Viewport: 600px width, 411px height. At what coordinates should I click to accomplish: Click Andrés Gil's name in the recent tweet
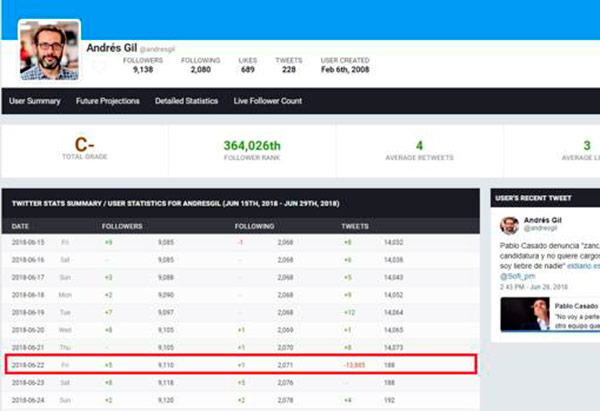[x=543, y=220]
